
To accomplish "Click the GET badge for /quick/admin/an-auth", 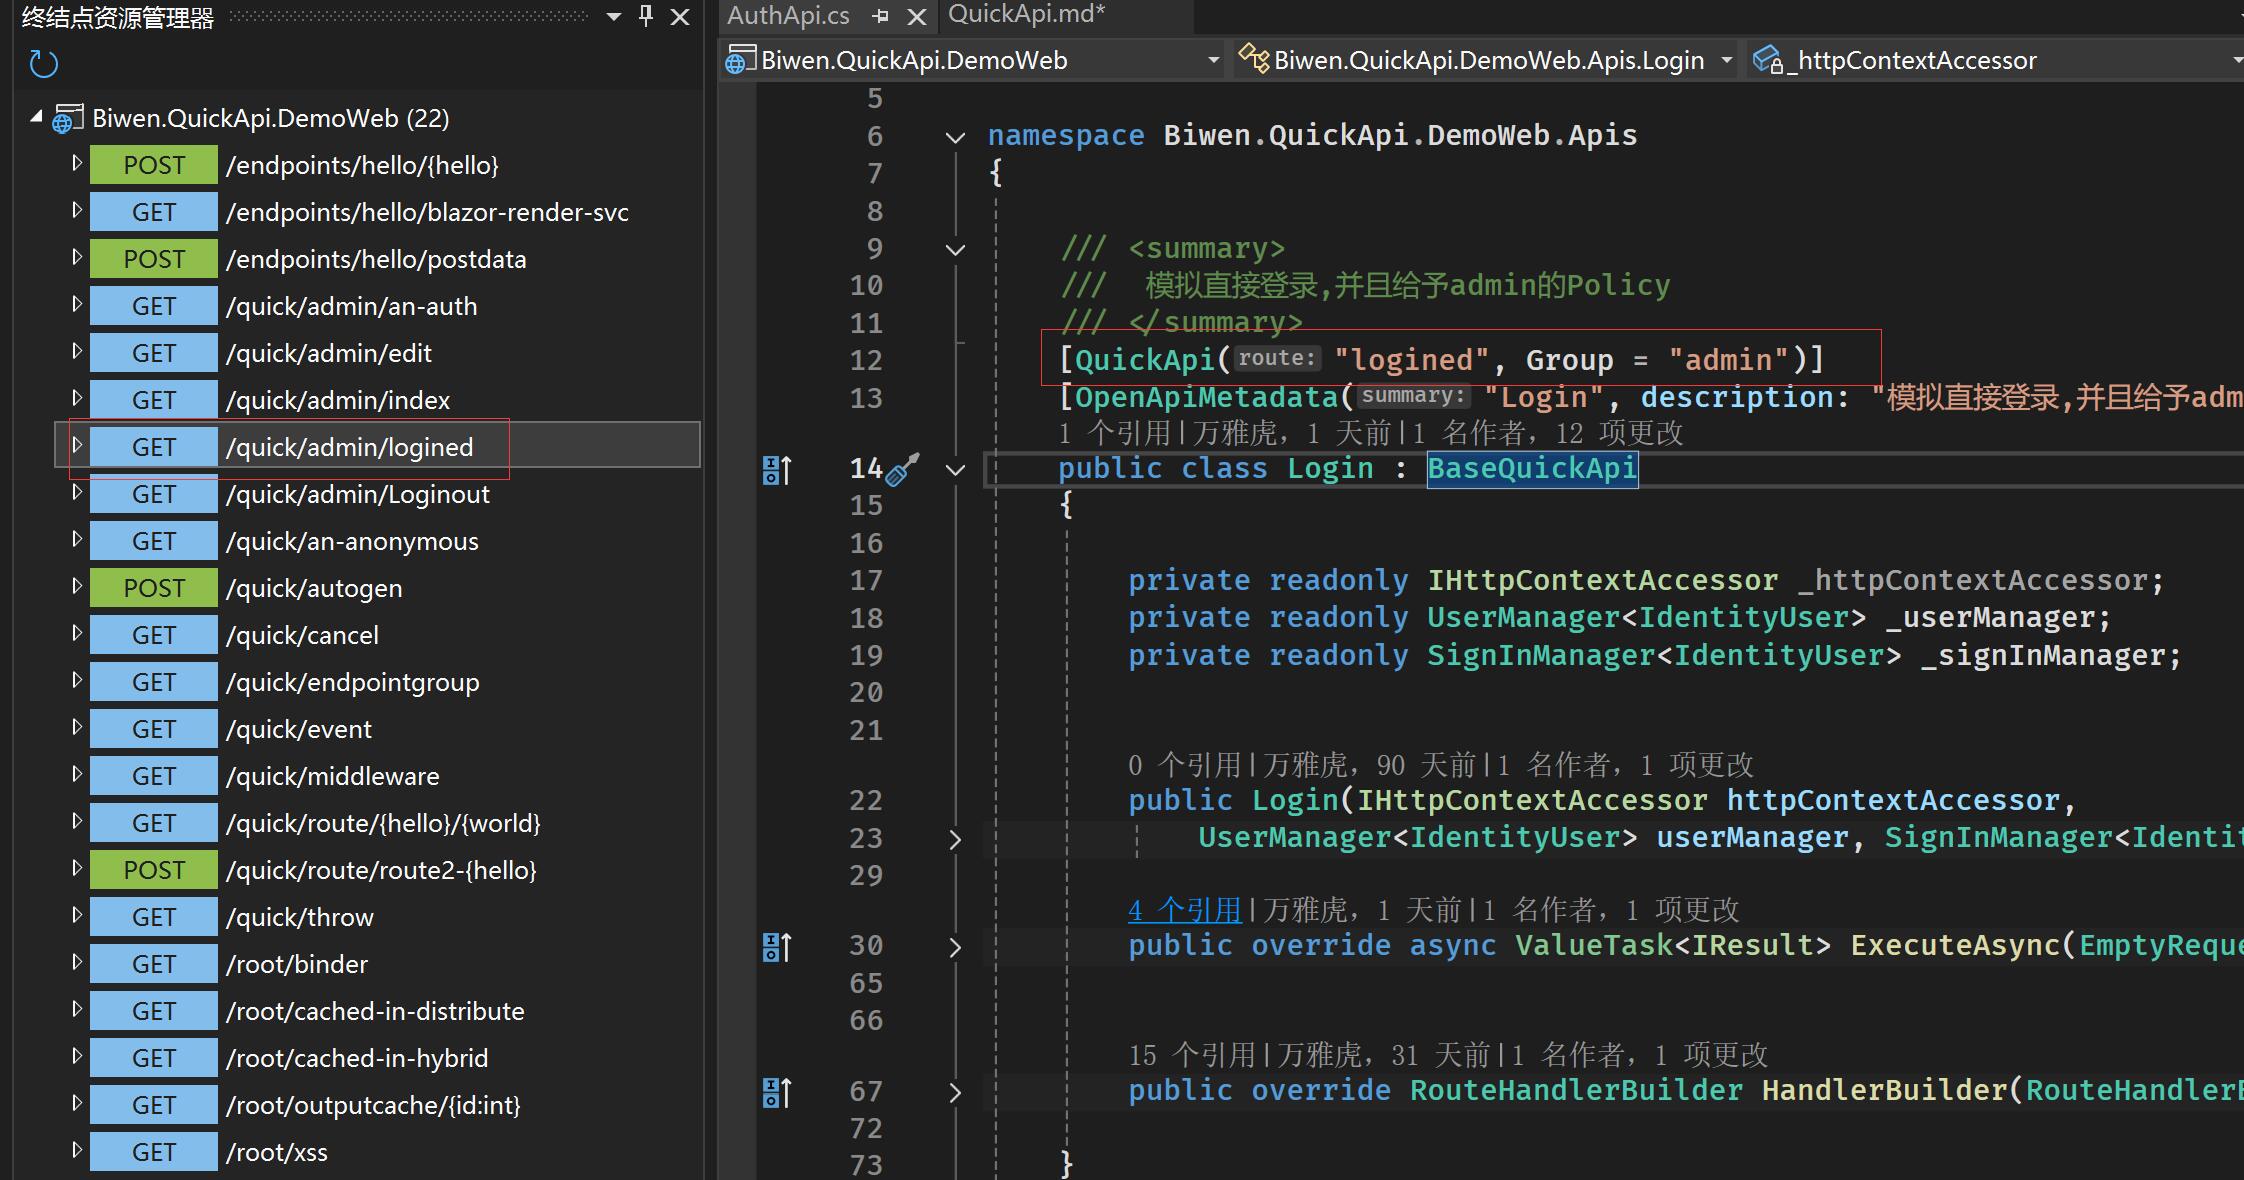I will point(154,306).
